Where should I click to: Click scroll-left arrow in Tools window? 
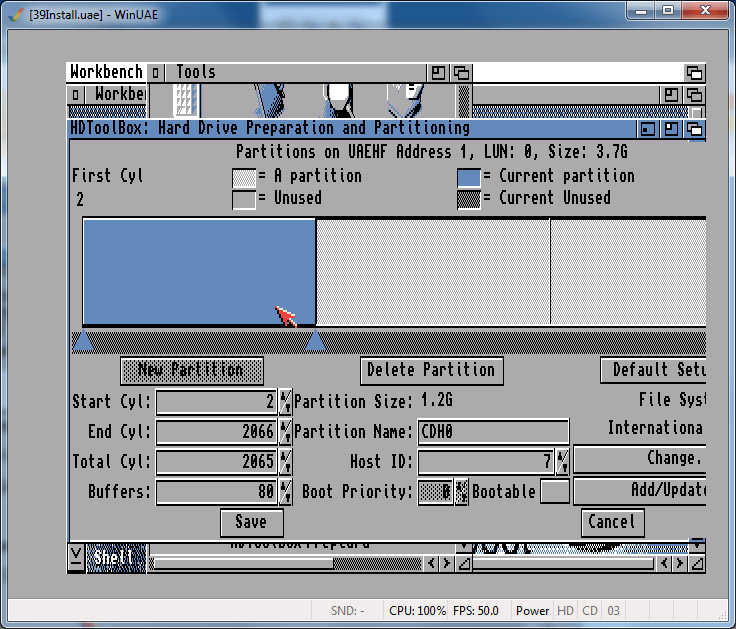click(431, 563)
